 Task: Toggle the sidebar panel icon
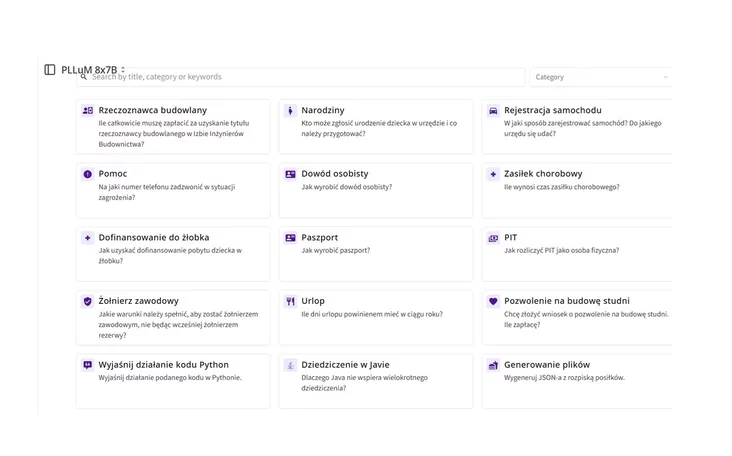[50, 70]
